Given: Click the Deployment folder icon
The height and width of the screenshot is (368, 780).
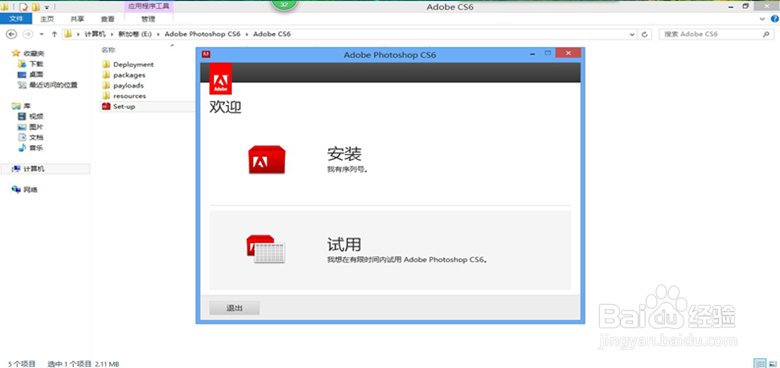Looking at the screenshot, I should point(105,64).
